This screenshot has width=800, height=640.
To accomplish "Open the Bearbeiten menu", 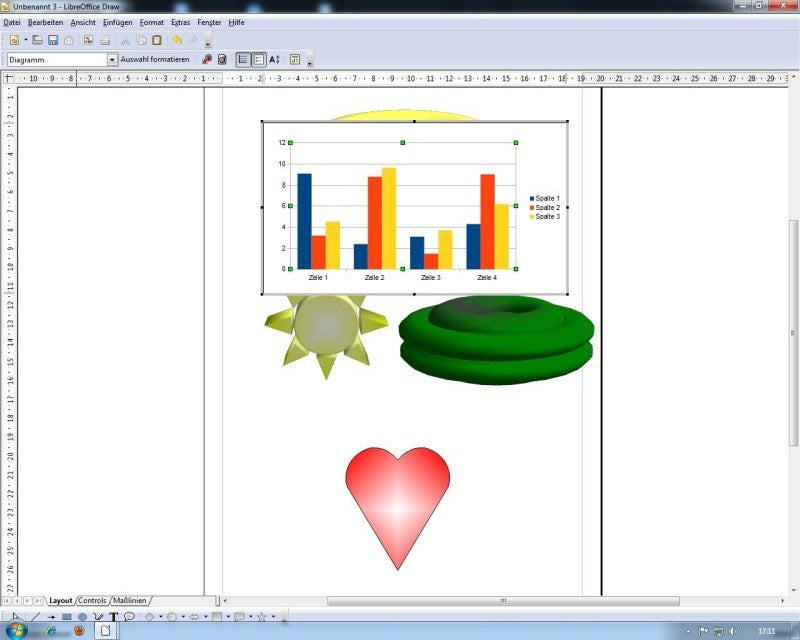I will pos(45,22).
